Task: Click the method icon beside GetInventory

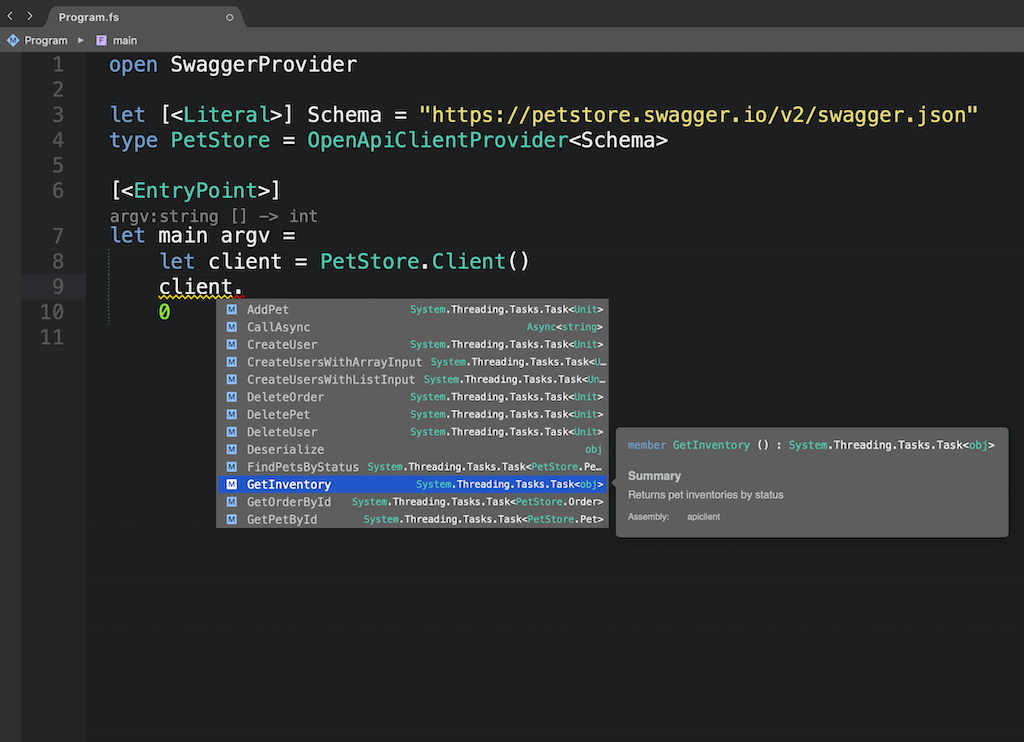Action: tap(232, 485)
